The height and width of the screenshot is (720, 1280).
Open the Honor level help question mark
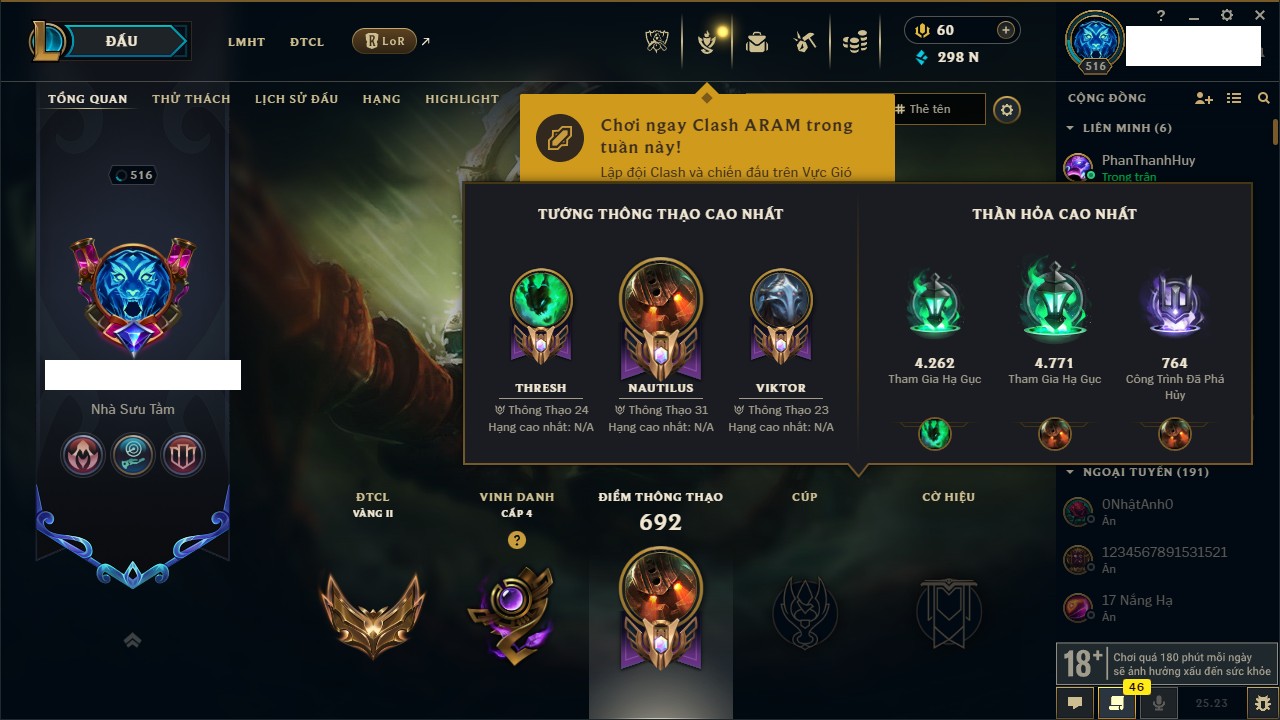[516, 540]
